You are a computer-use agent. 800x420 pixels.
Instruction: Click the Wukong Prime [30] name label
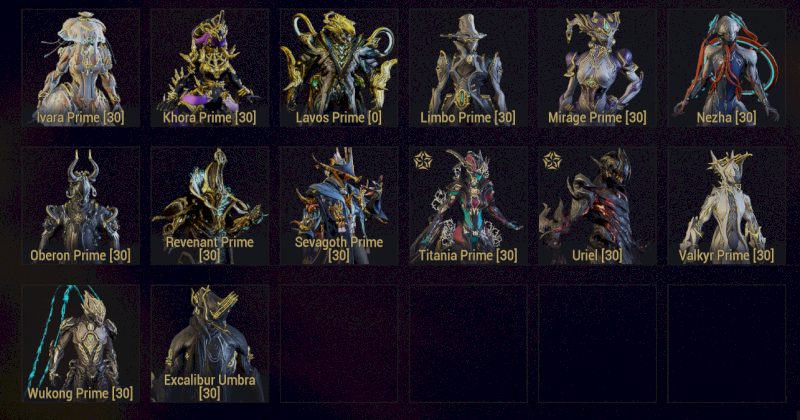point(81,393)
